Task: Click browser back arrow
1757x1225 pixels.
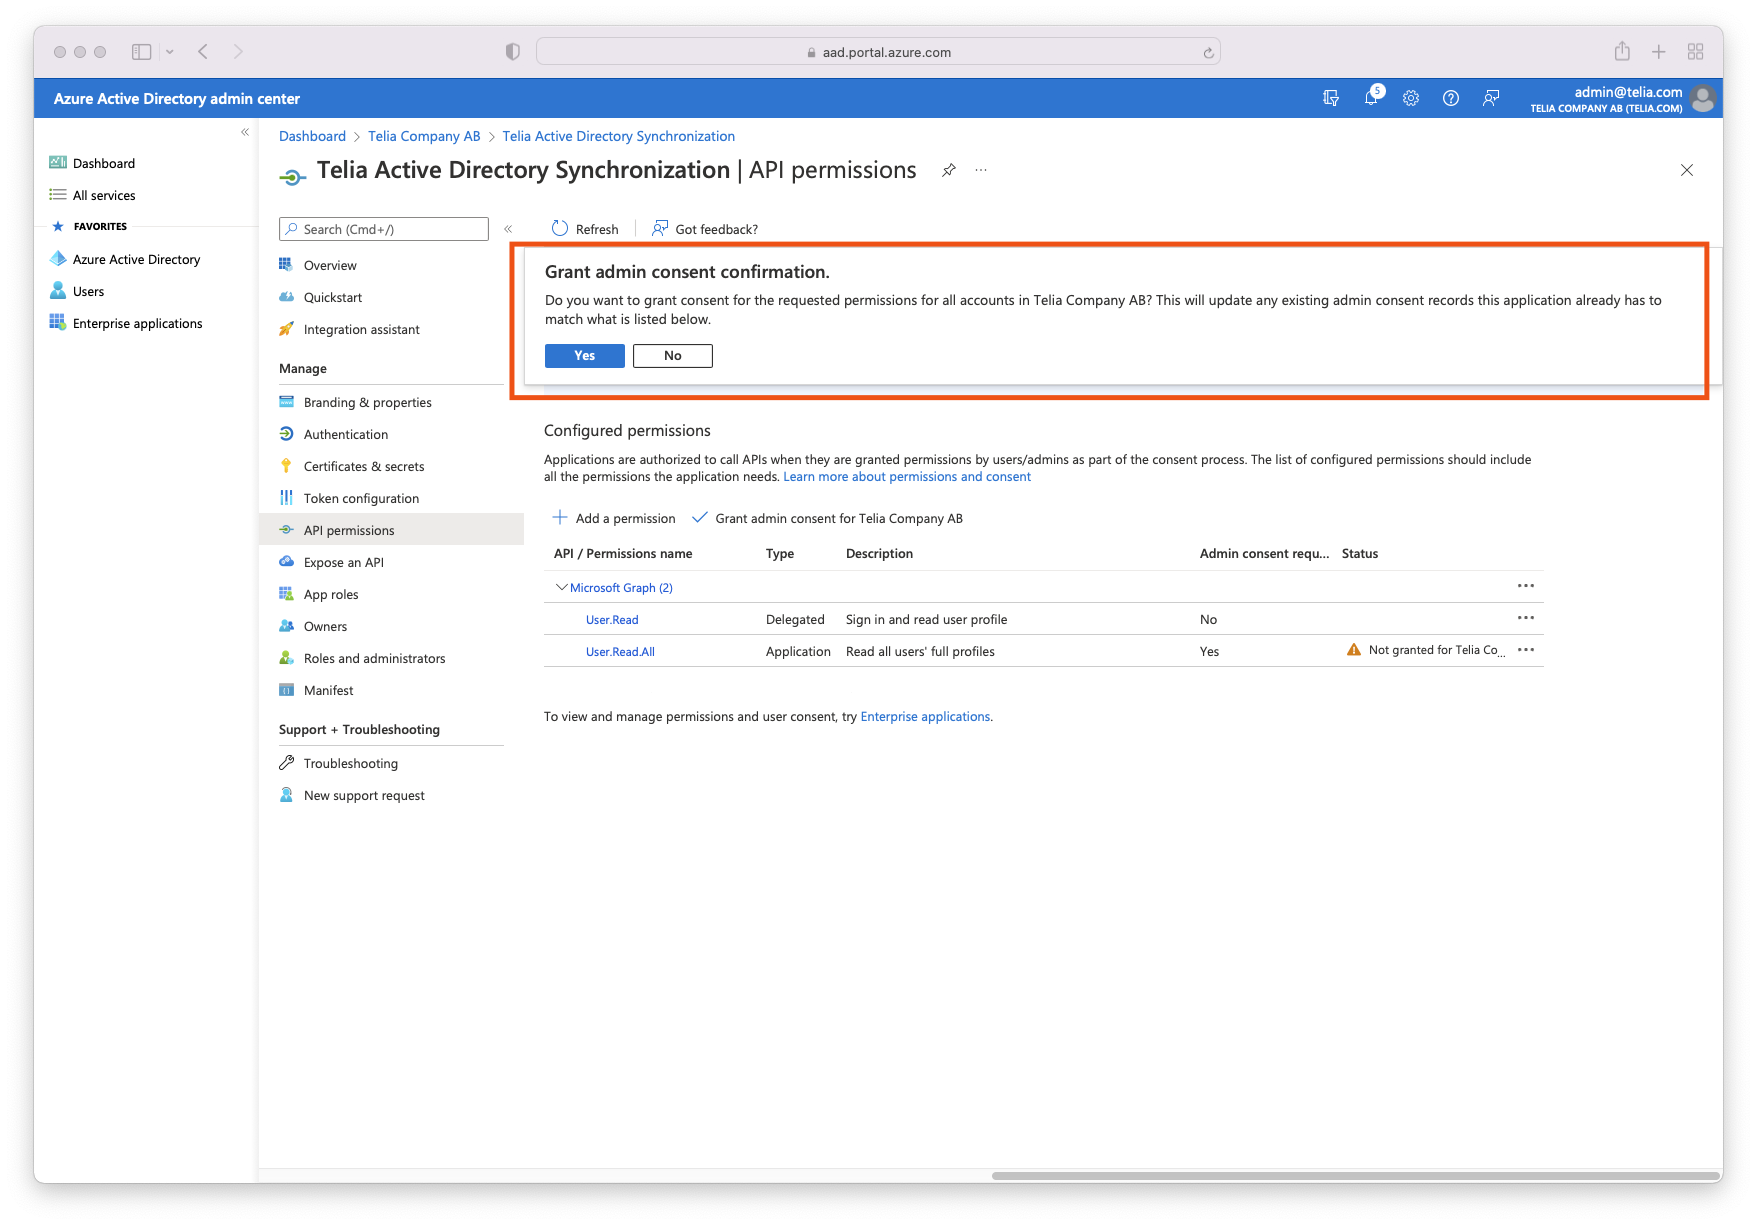Action: (x=203, y=51)
